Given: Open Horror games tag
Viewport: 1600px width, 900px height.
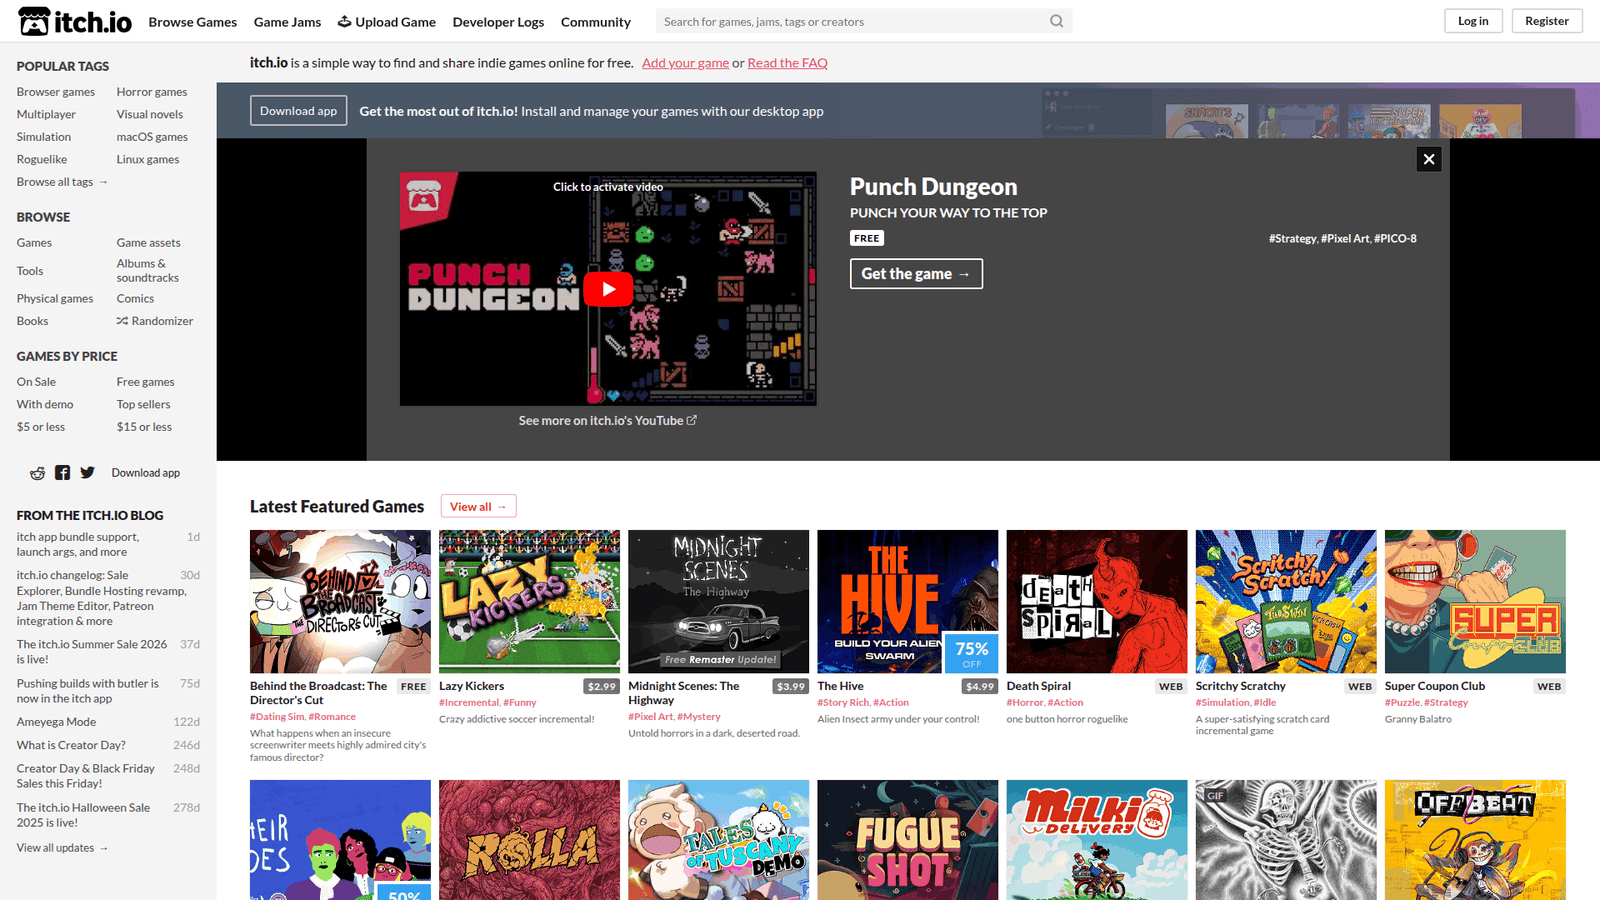Looking at the screenshot, I should pos(152,92).
